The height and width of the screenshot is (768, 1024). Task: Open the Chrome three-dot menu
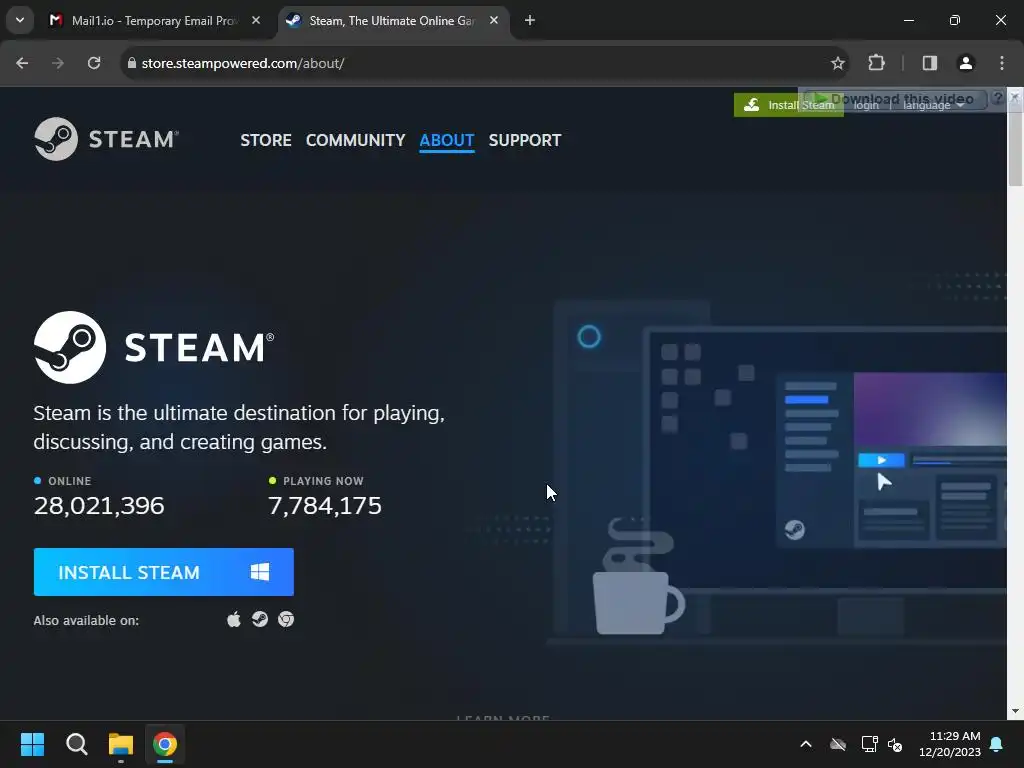pyautogui.click(x=1002, y=63)
